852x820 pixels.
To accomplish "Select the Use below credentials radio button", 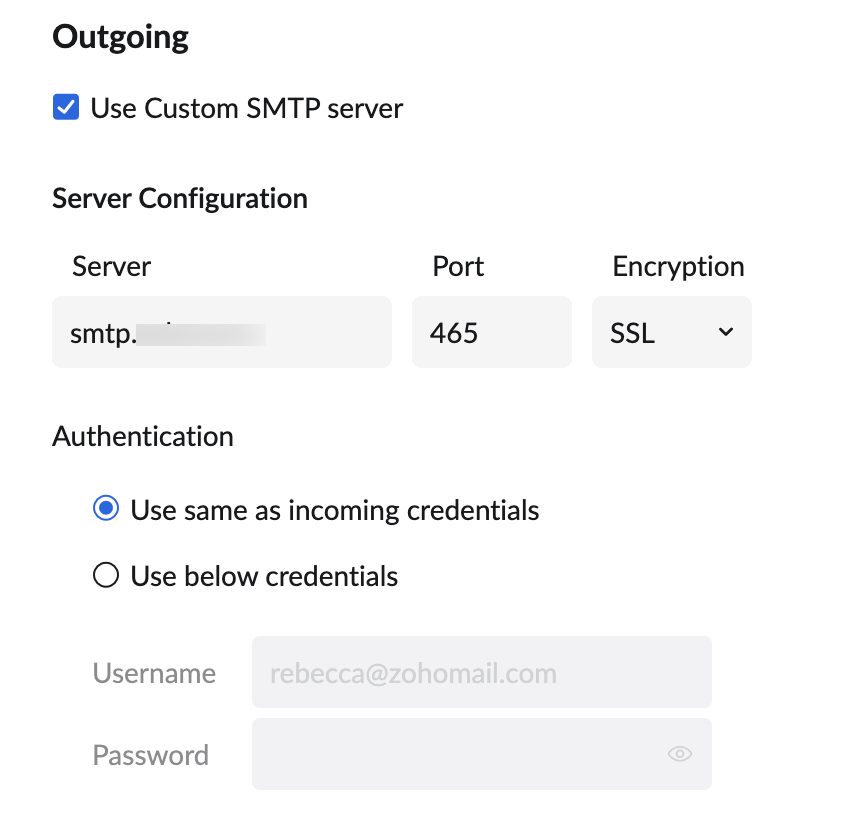I will pyautogui.click(x=105, y=576).
